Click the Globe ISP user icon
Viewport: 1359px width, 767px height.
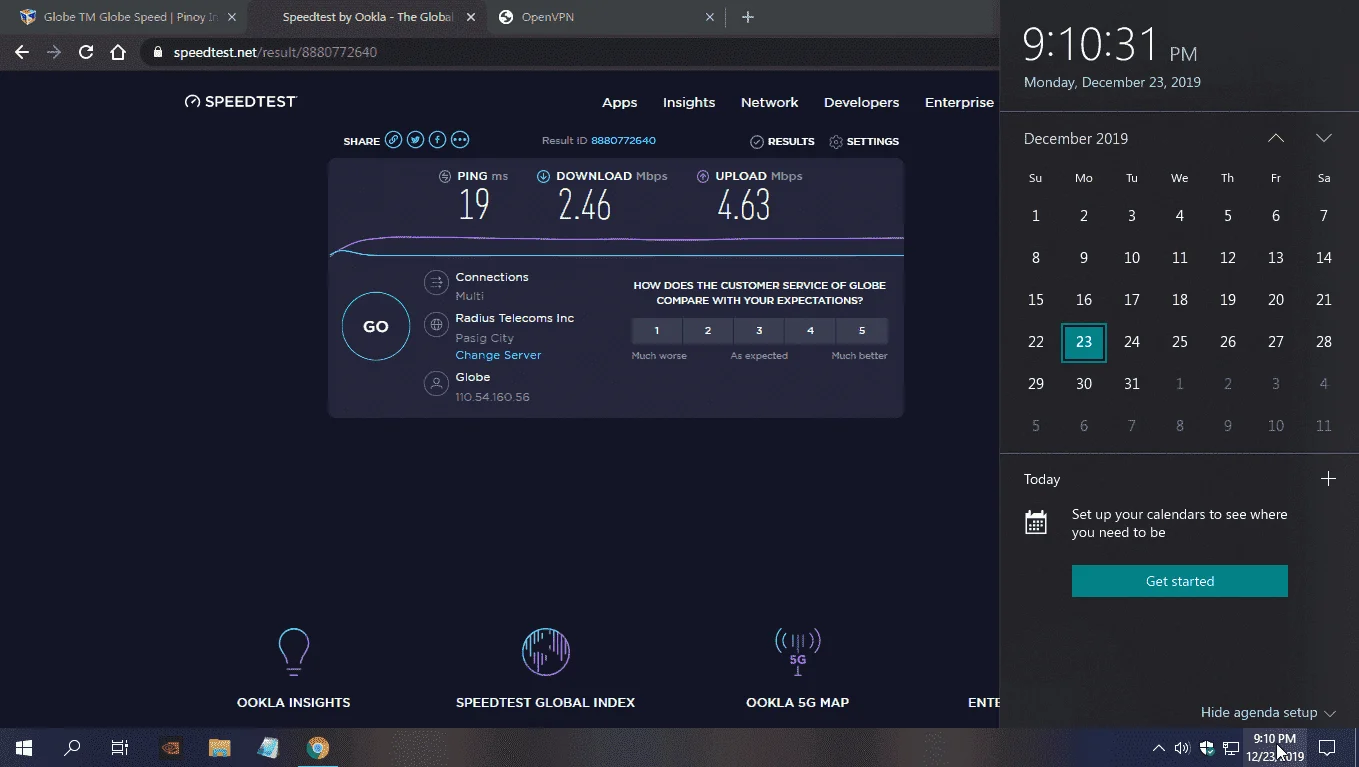click(x=436, y=384)
